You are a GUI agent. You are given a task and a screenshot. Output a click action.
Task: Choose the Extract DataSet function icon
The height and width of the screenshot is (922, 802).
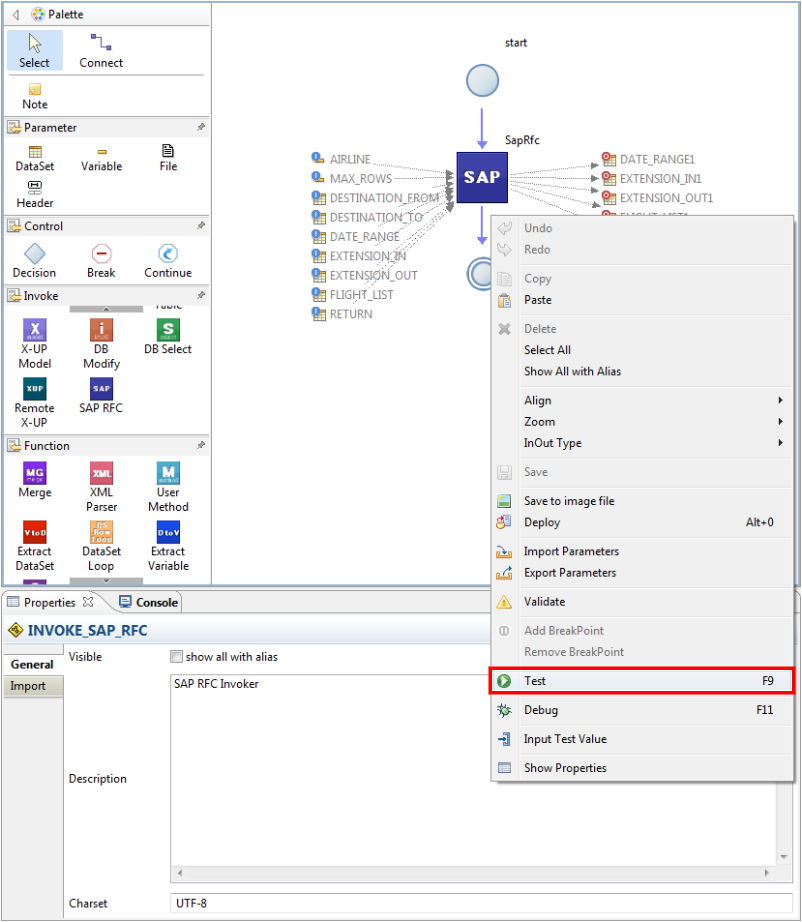tap(35, 546)
